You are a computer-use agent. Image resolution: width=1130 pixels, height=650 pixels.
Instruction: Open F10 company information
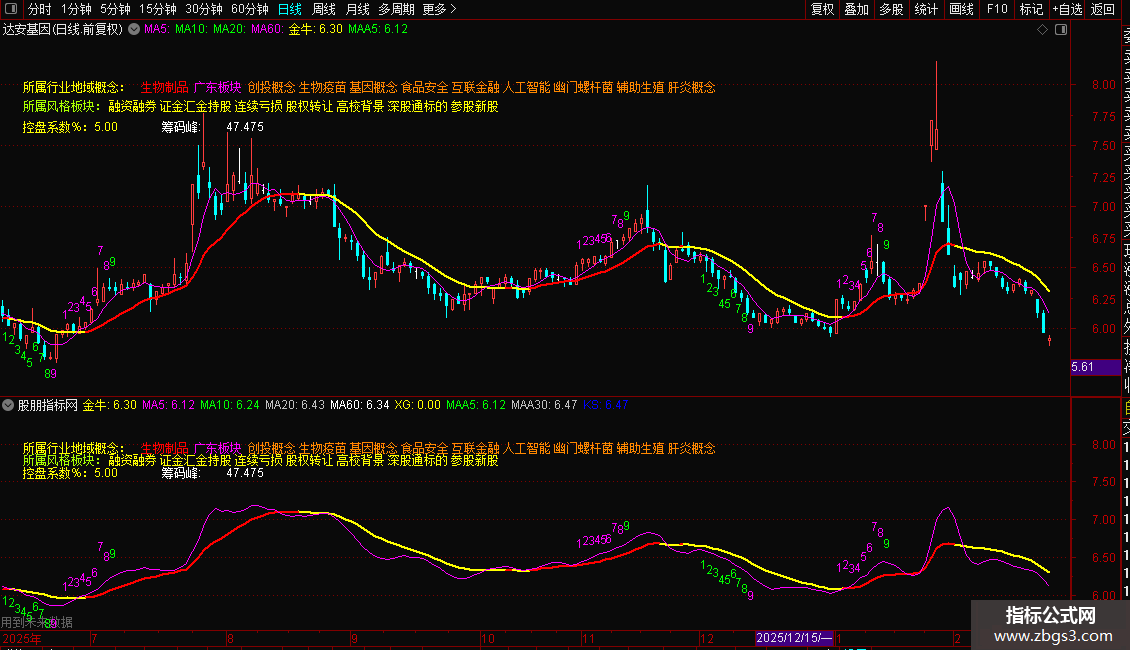997,9
